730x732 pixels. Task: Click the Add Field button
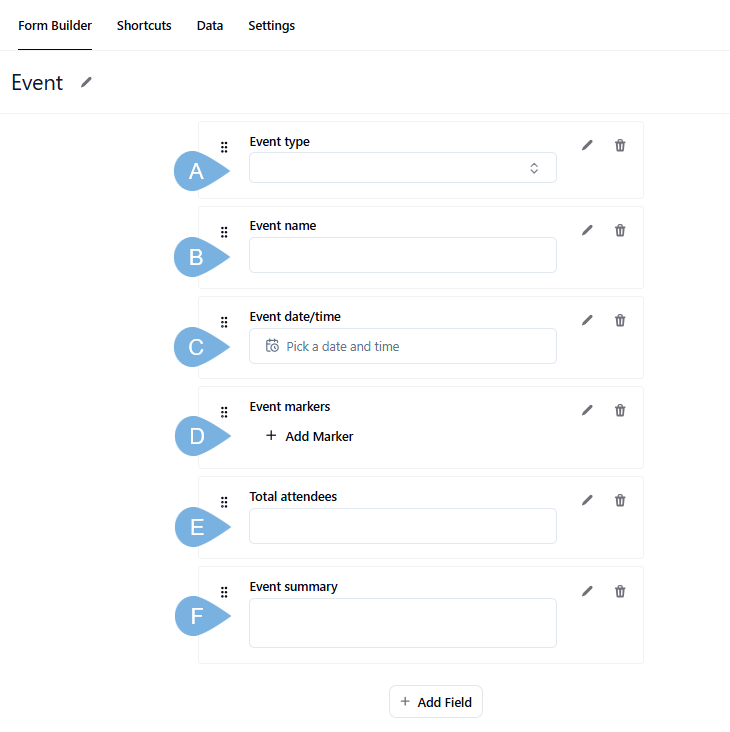pyautogui.click(x=436, y=702)
